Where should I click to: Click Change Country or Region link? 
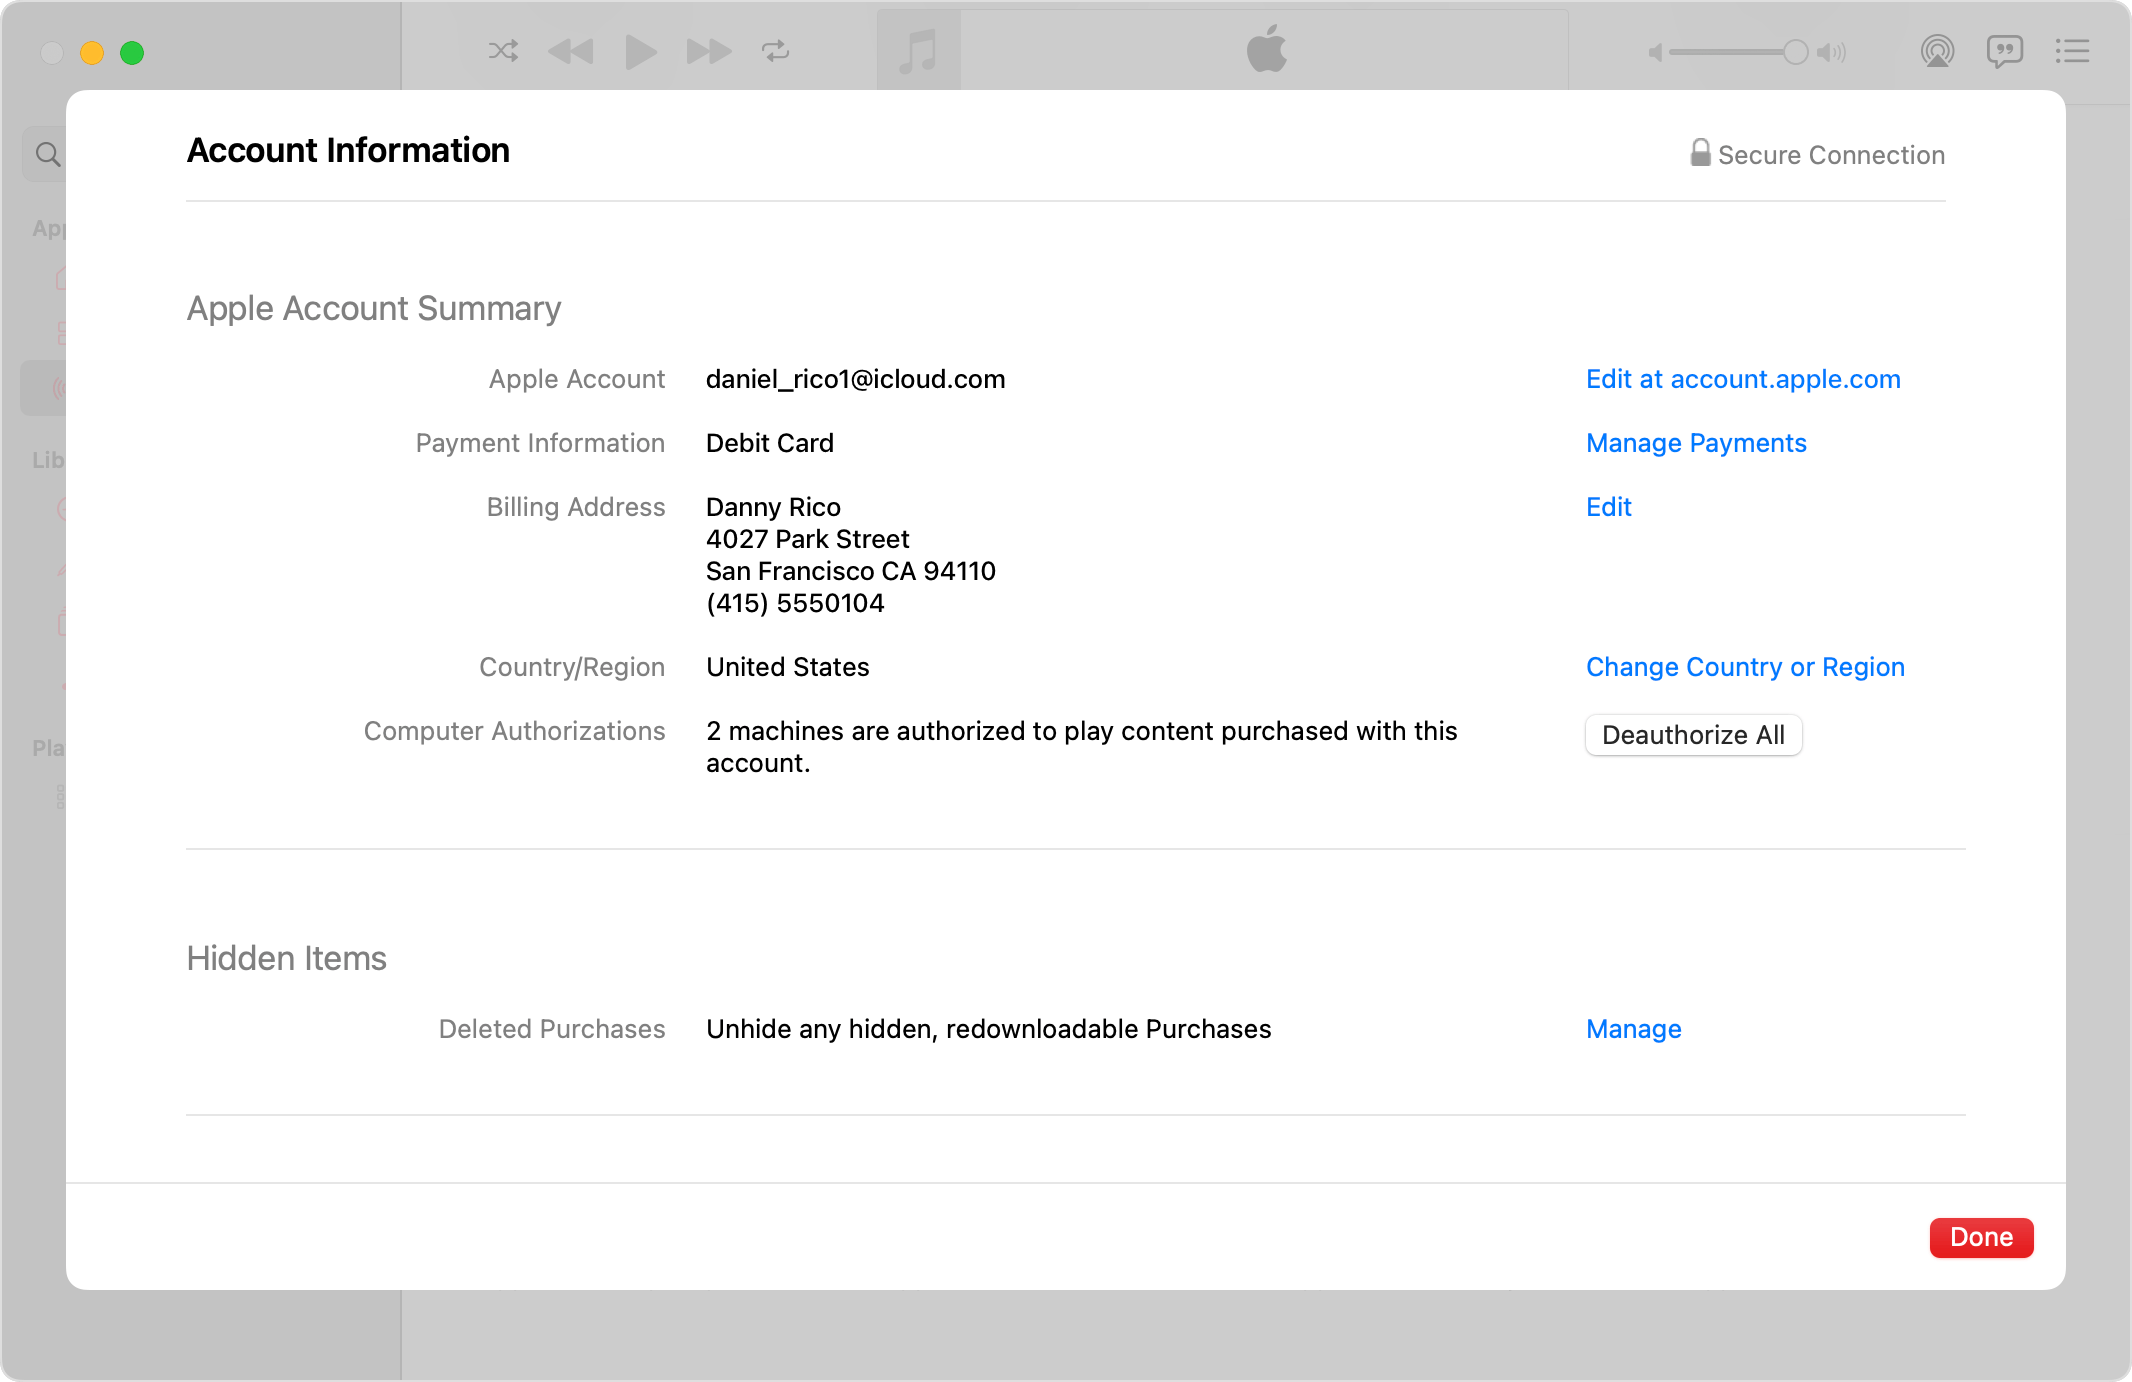tap(1745, 667)
